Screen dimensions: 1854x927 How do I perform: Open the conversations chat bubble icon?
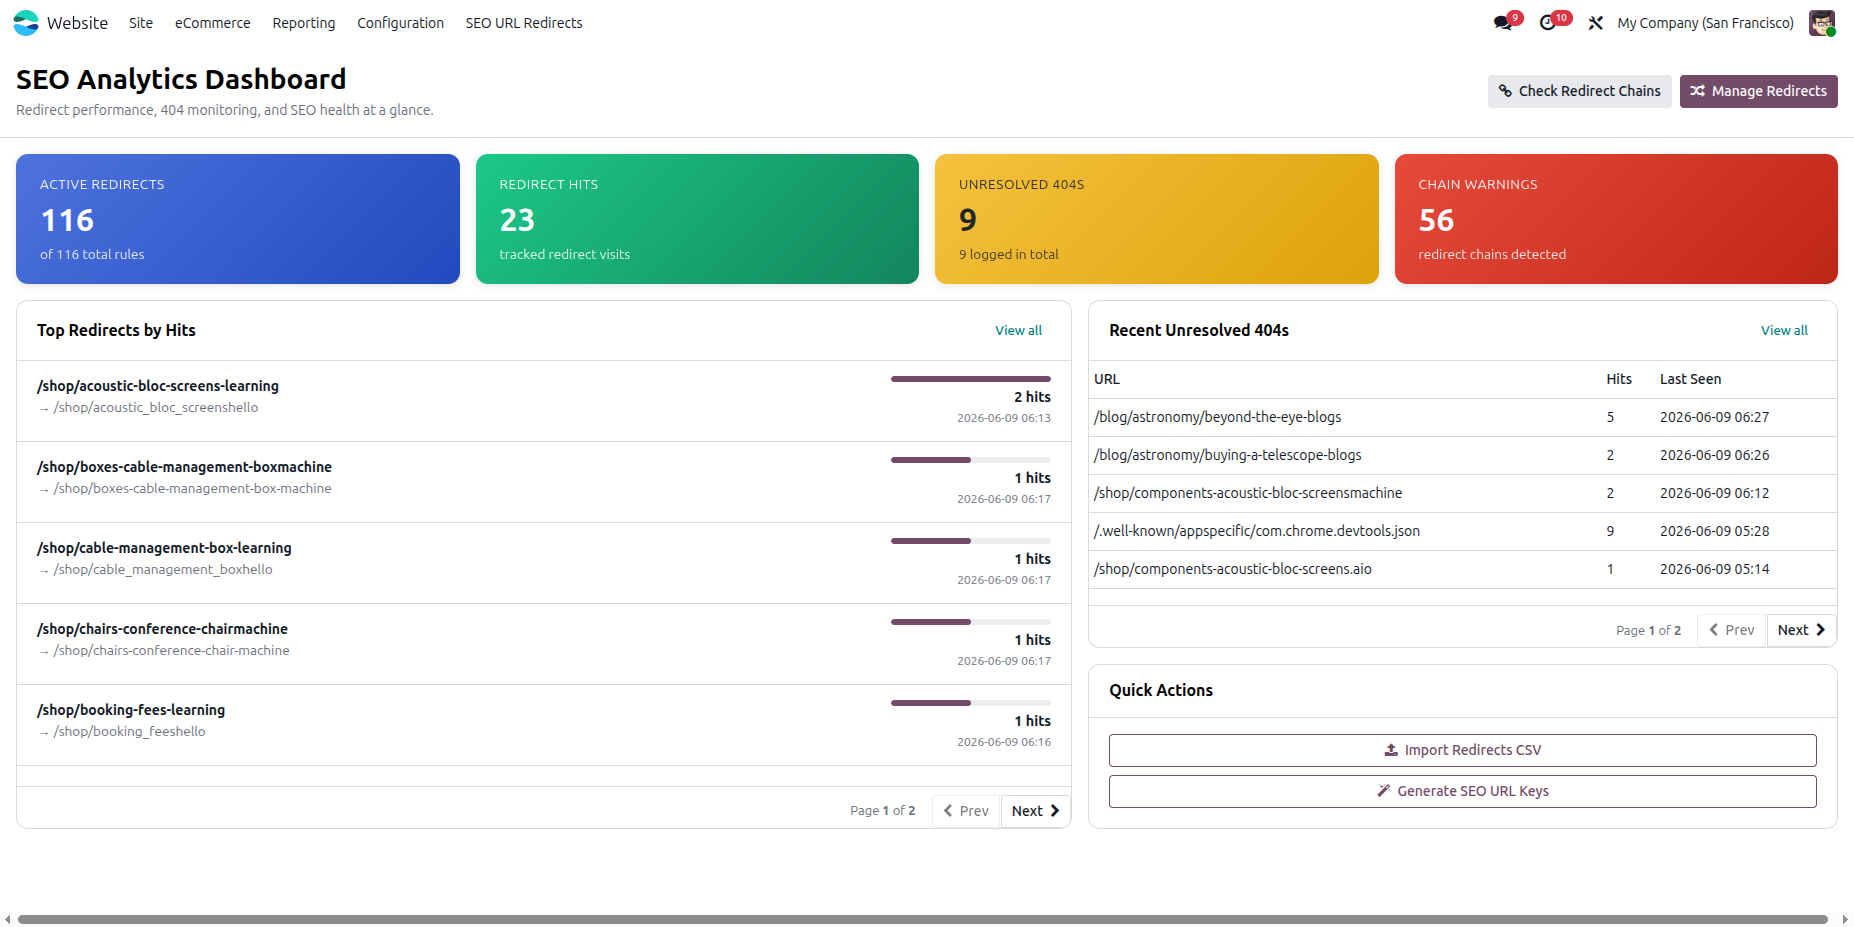coord(1503,23)
